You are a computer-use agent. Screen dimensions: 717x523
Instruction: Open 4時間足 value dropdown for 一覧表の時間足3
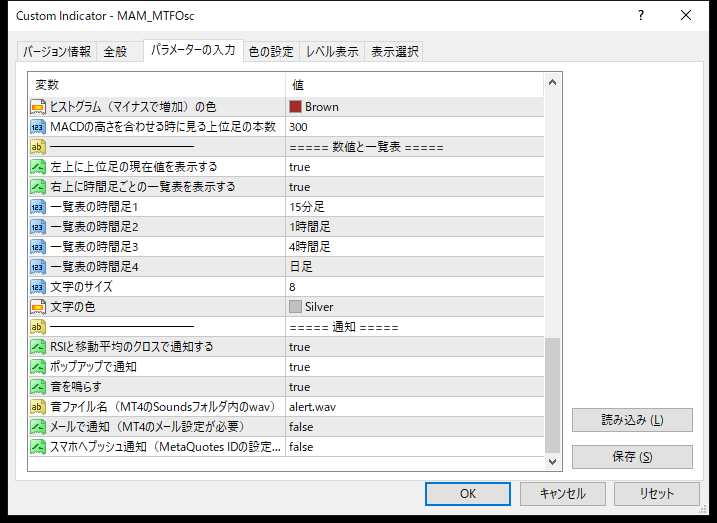(415, 247)
